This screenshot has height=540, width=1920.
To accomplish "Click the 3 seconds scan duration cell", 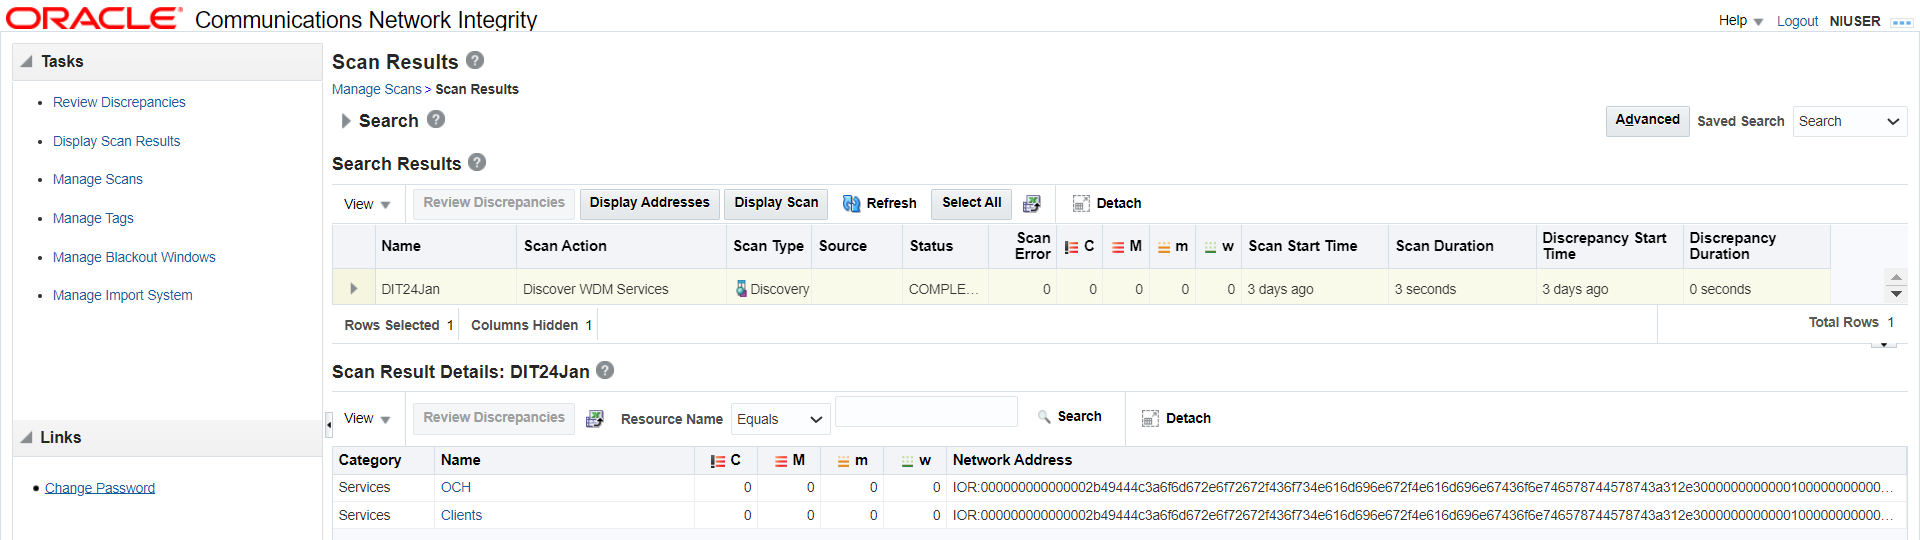I will [x=1461, y=289].
